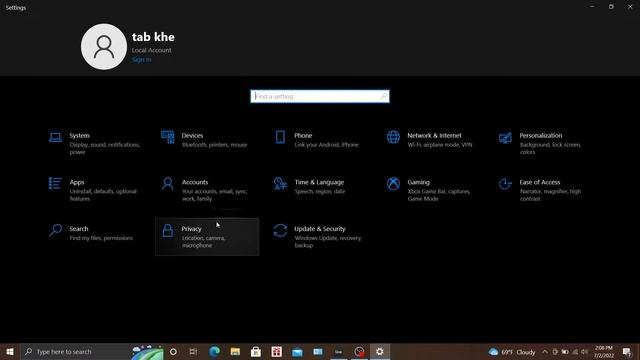This screenshot has width=640, height=360.
Task: Open Cortana from the taskbar circle icon
Action: [173, 351]
